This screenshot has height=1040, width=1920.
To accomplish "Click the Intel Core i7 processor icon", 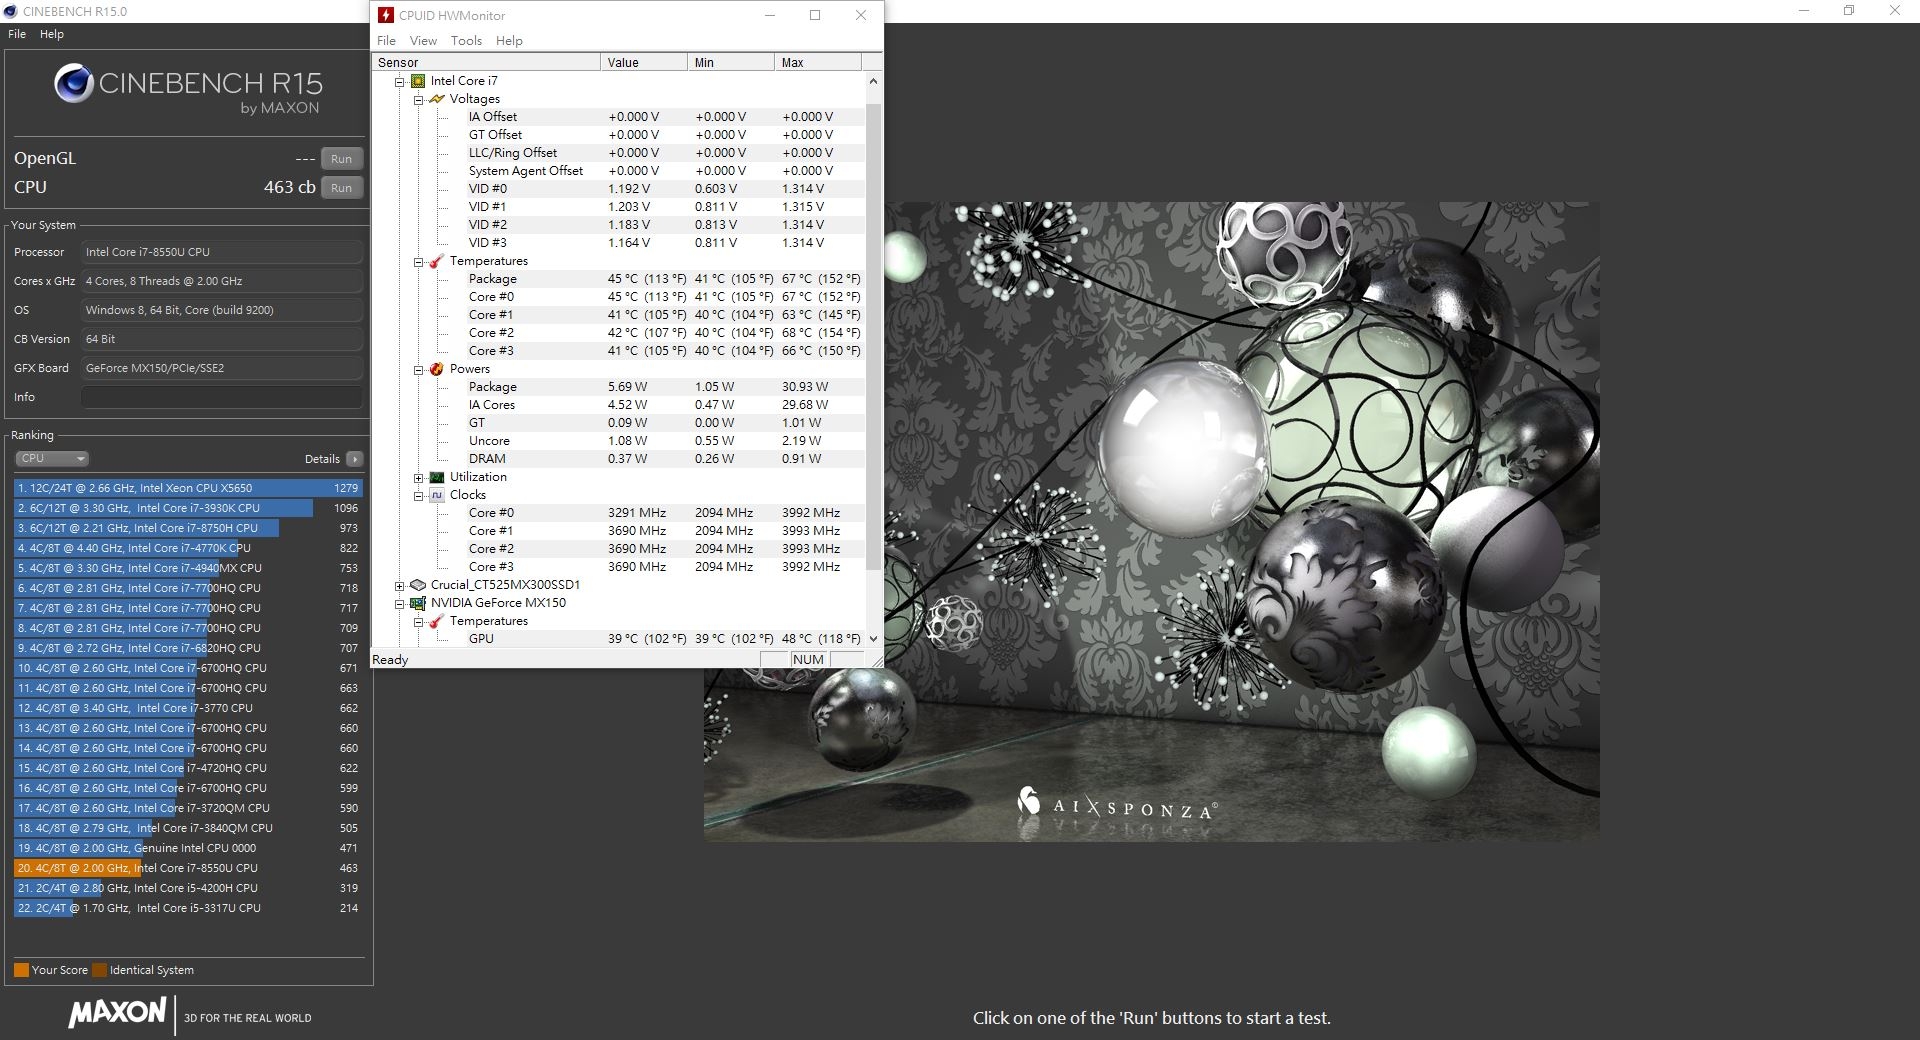I will (418, 81).
